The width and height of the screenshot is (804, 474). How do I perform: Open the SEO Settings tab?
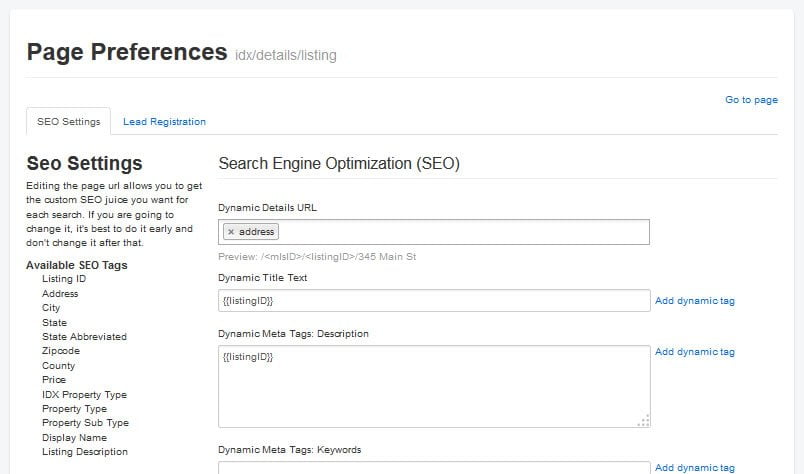68,122
